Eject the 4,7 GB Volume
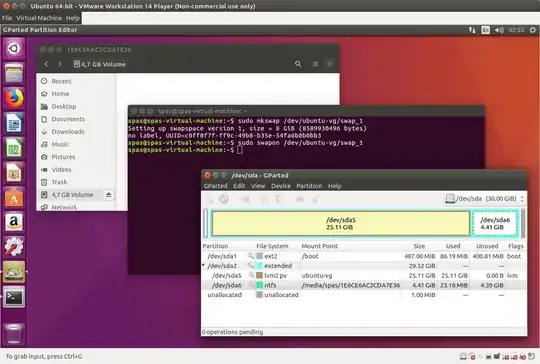The image size is (540, 364). 108,195
